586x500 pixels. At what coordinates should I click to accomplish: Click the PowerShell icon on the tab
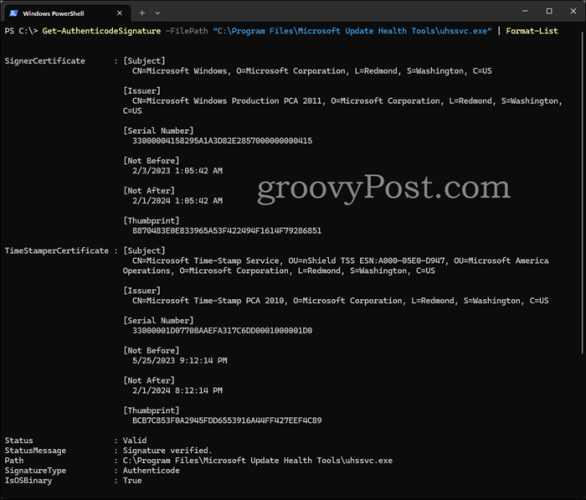[x=14, y=13]
